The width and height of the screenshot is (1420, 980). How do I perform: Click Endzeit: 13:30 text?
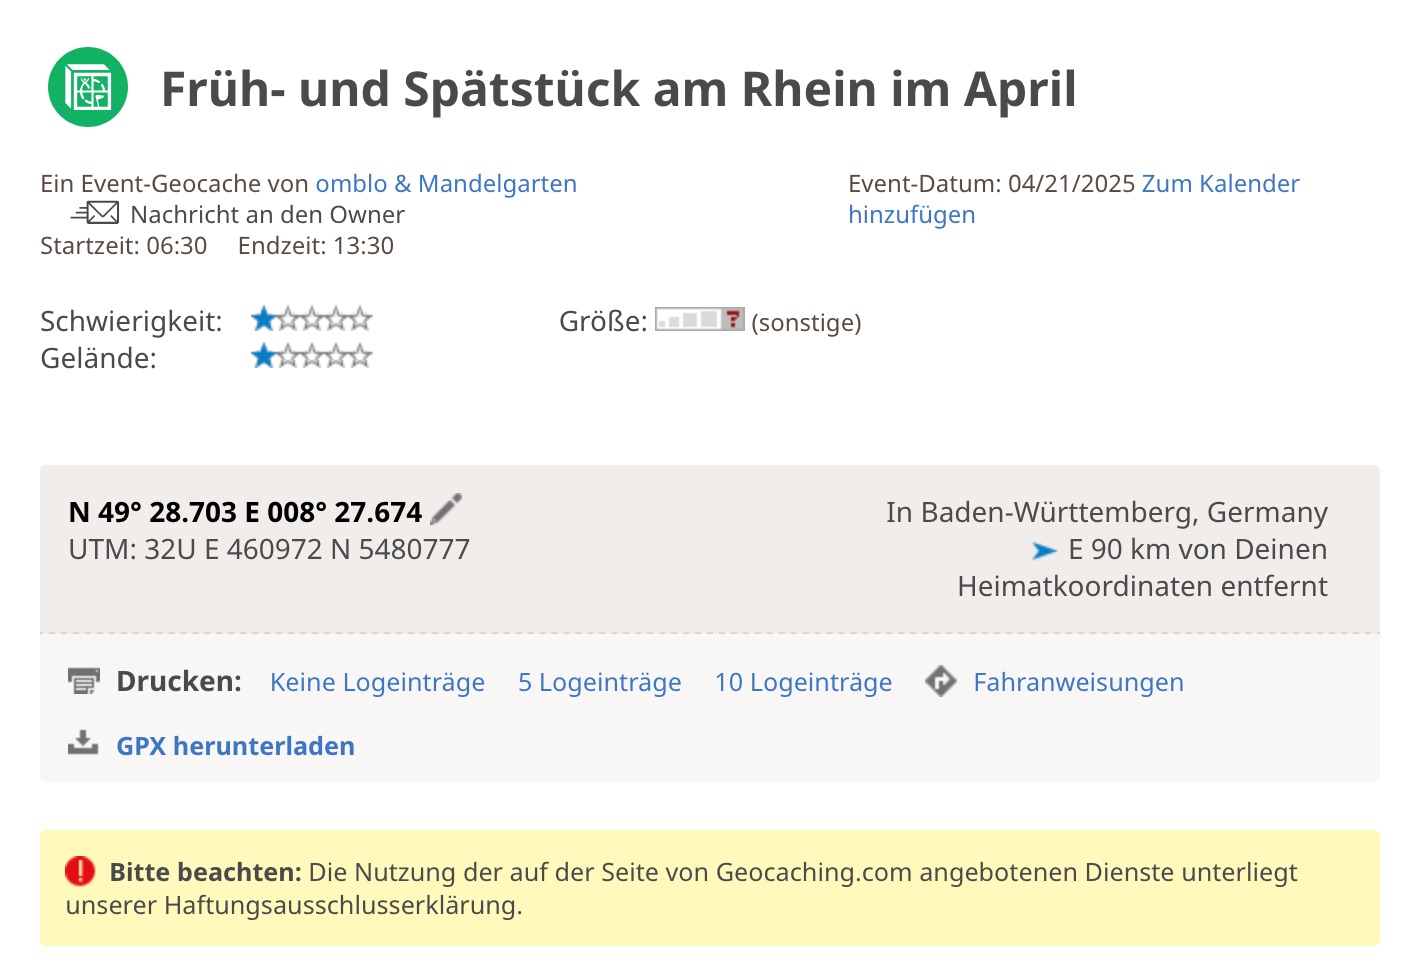coord(316,246)
